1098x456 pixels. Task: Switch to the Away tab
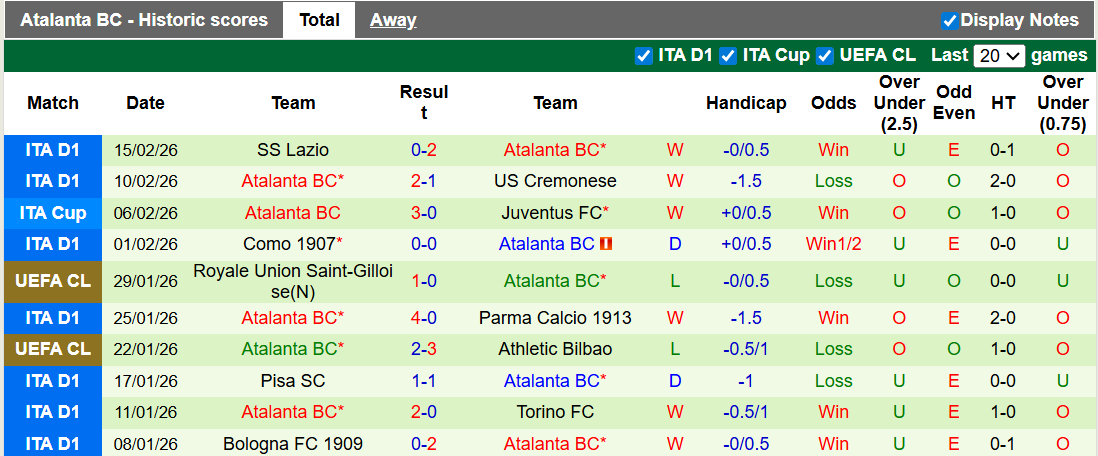point(393,20)
